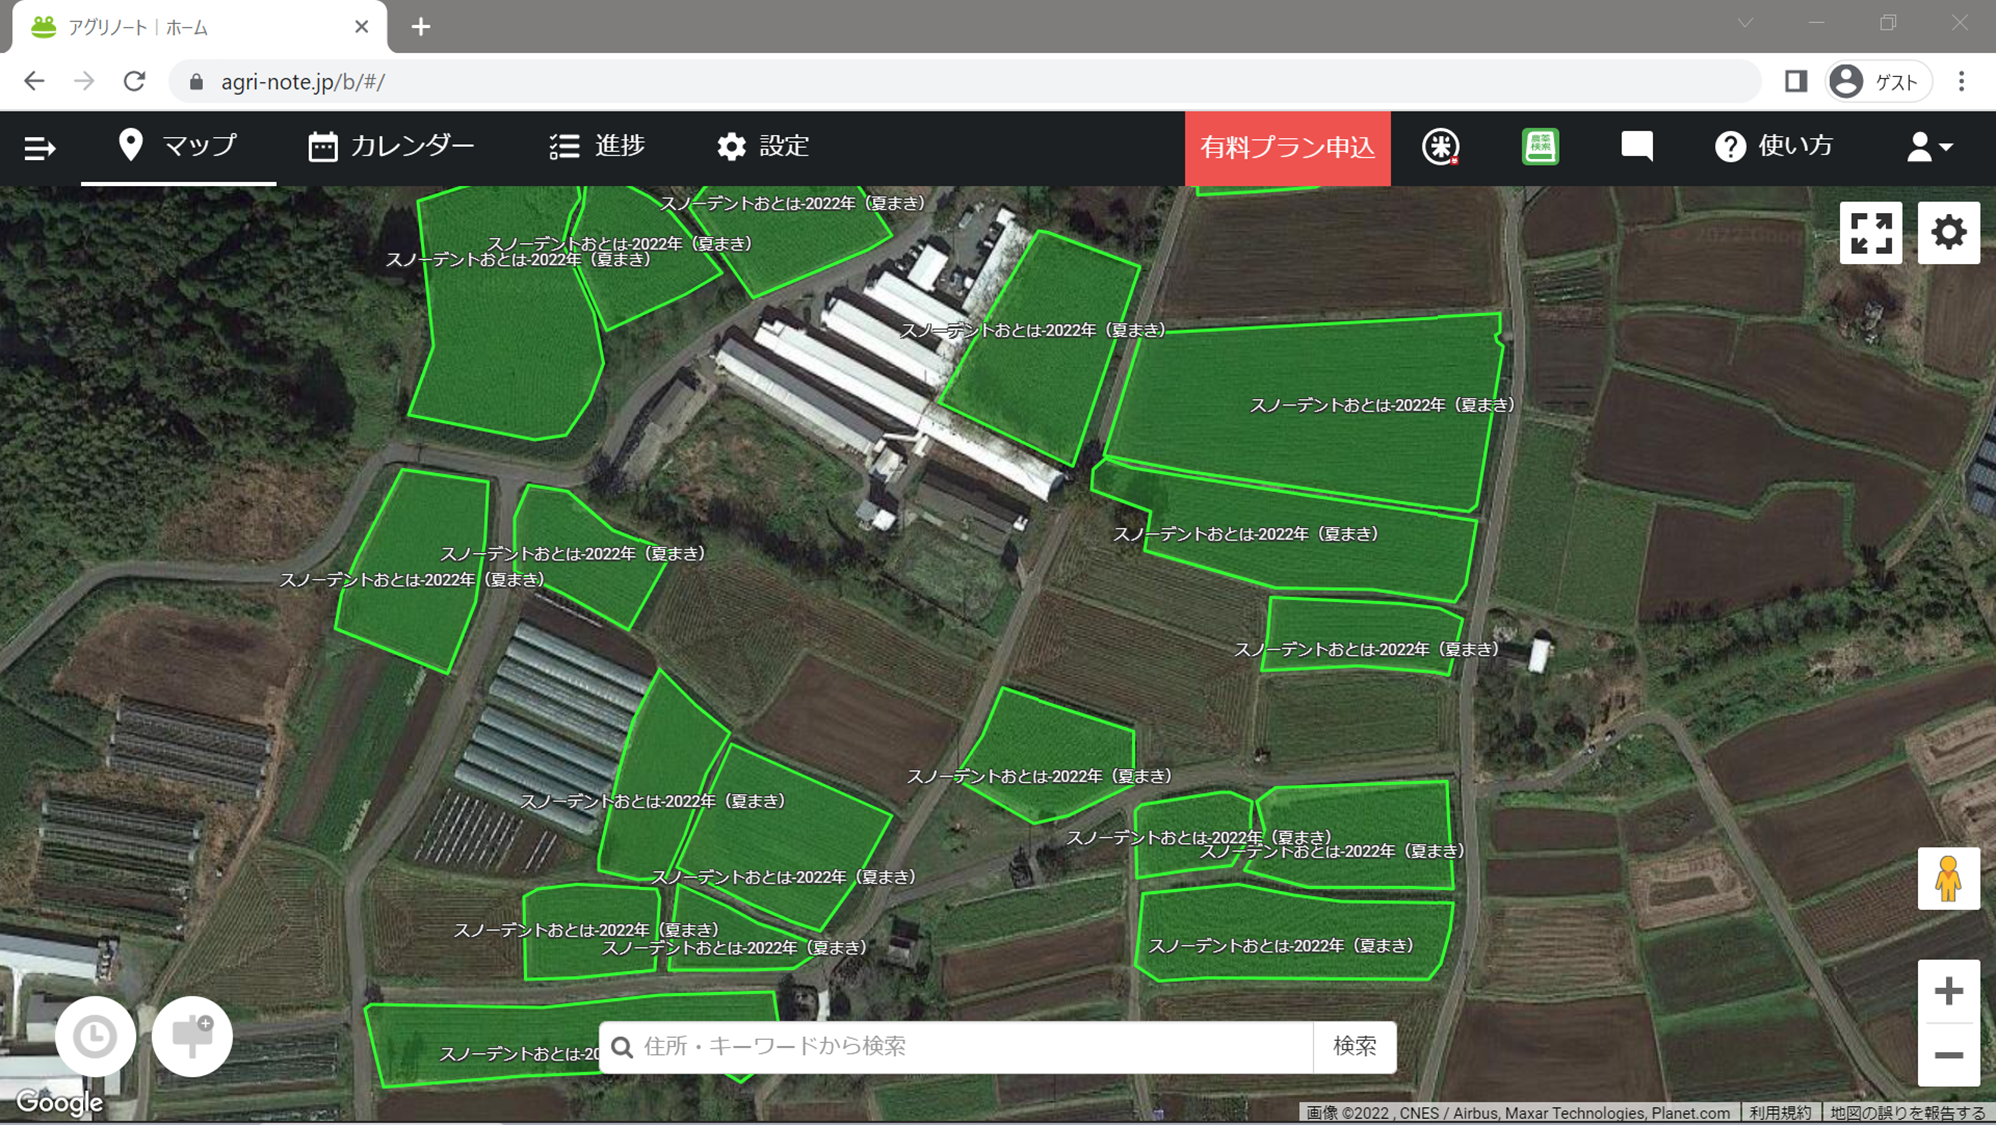Click the Street View pegman icon
This screenshot has width=1996, height=1125.
pos(1947,879)
